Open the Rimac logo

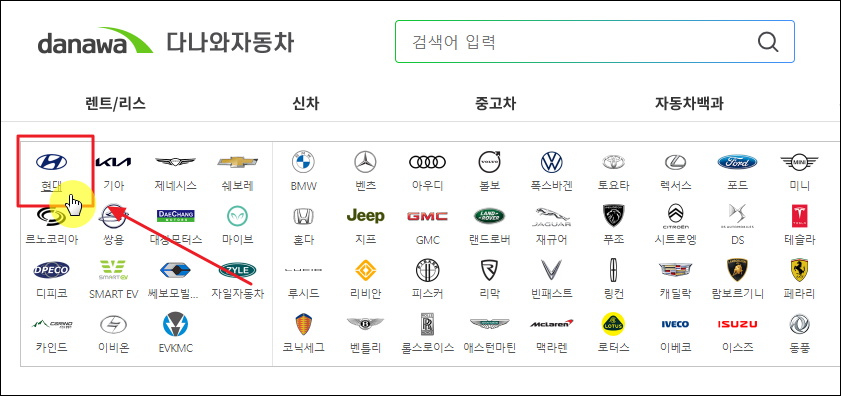point(490,270)
